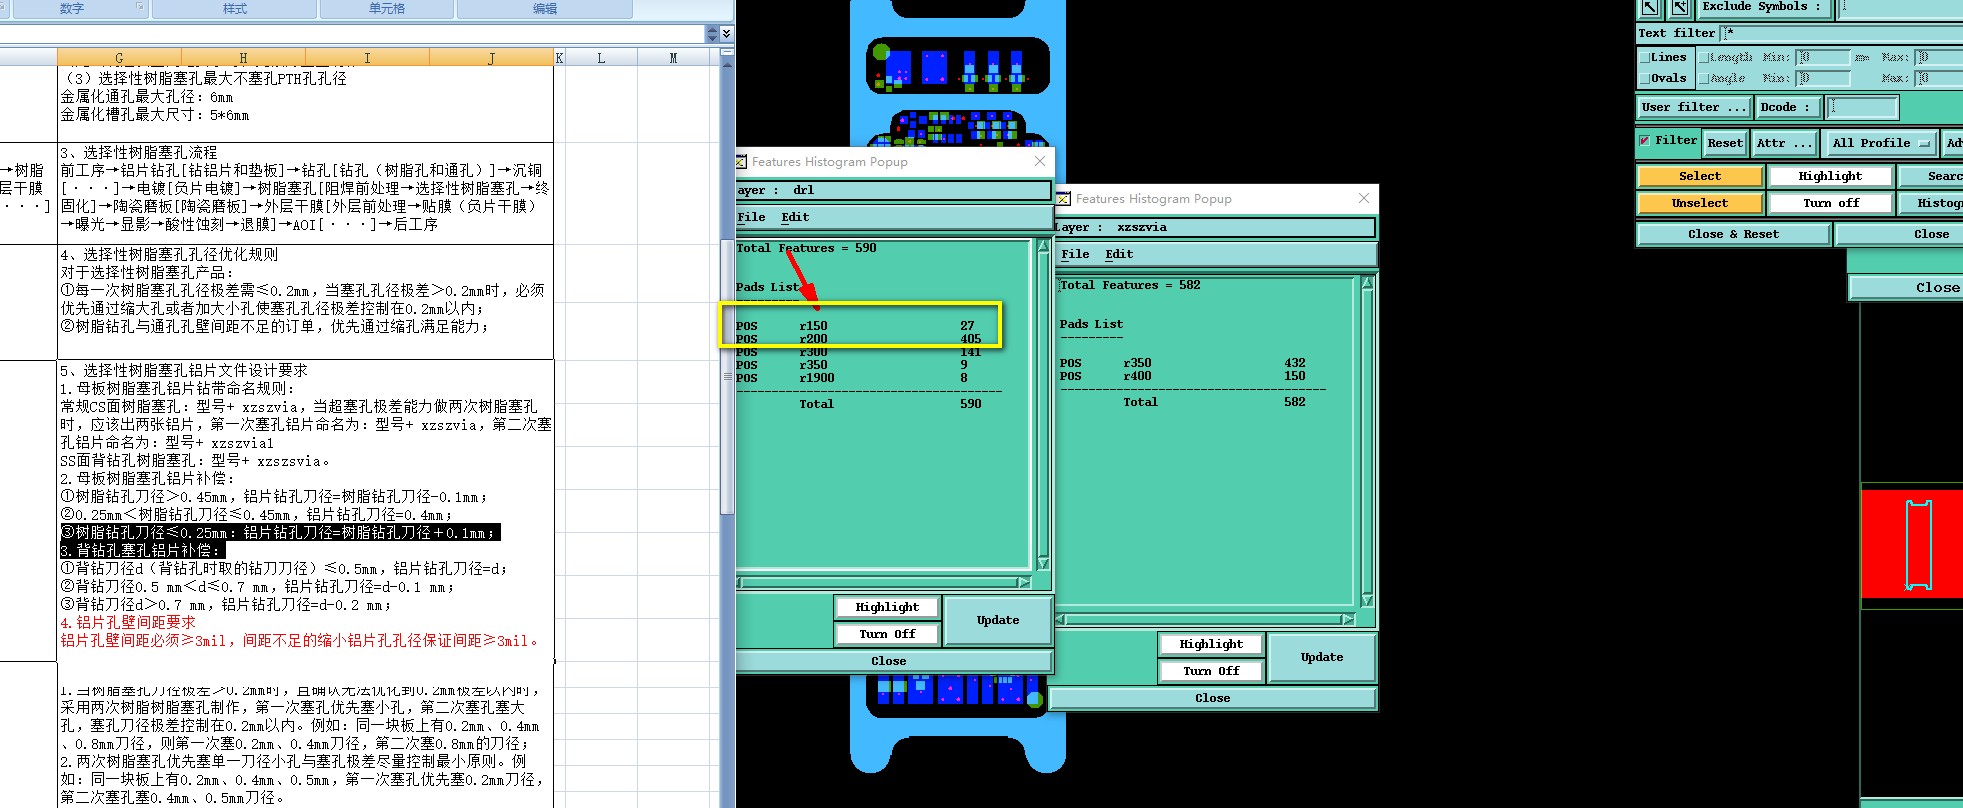1963x808 pixels.
Task: Click in the Text filter input field
Action: (x=1841, y=33)
